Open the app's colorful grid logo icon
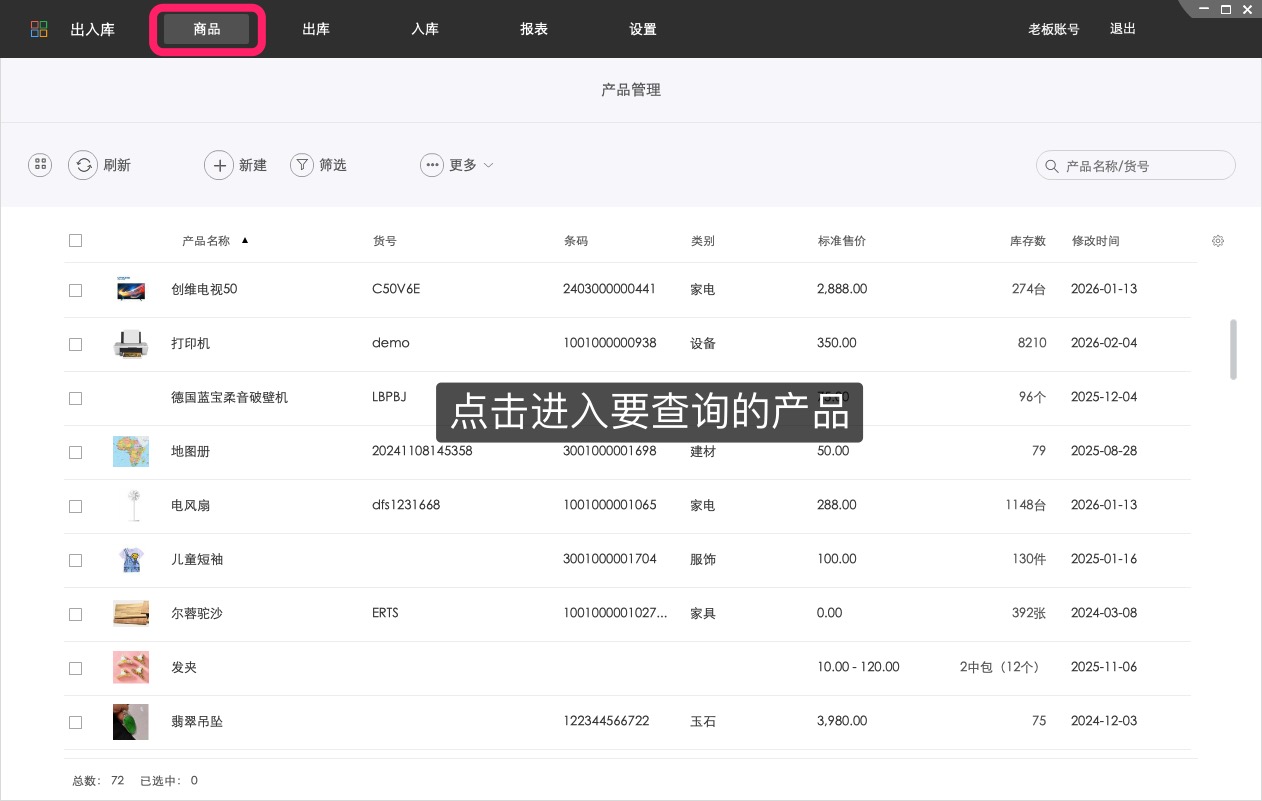The image size is (1262, 801). (x=39, y=29)
